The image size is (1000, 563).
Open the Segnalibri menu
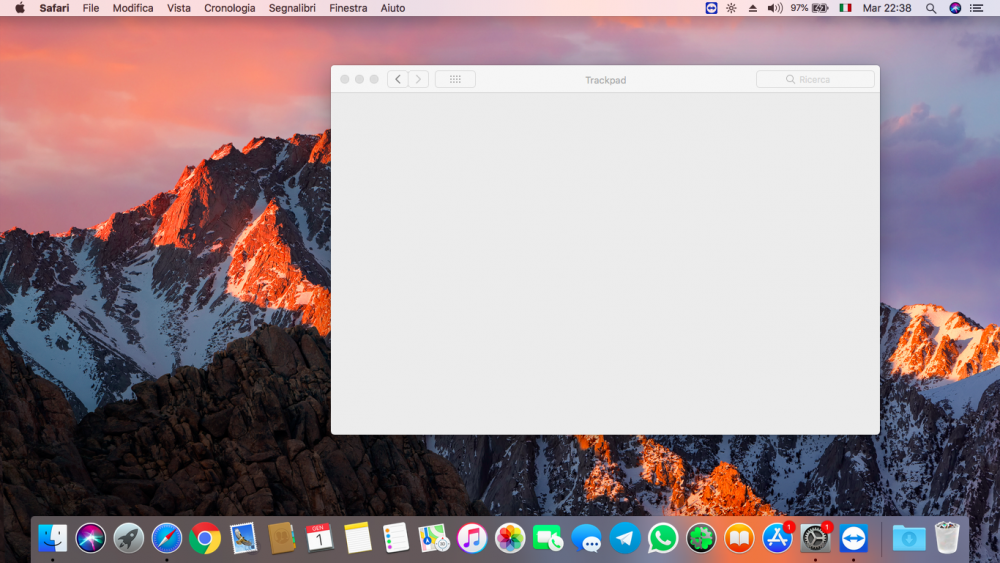(x=292, y=8)
